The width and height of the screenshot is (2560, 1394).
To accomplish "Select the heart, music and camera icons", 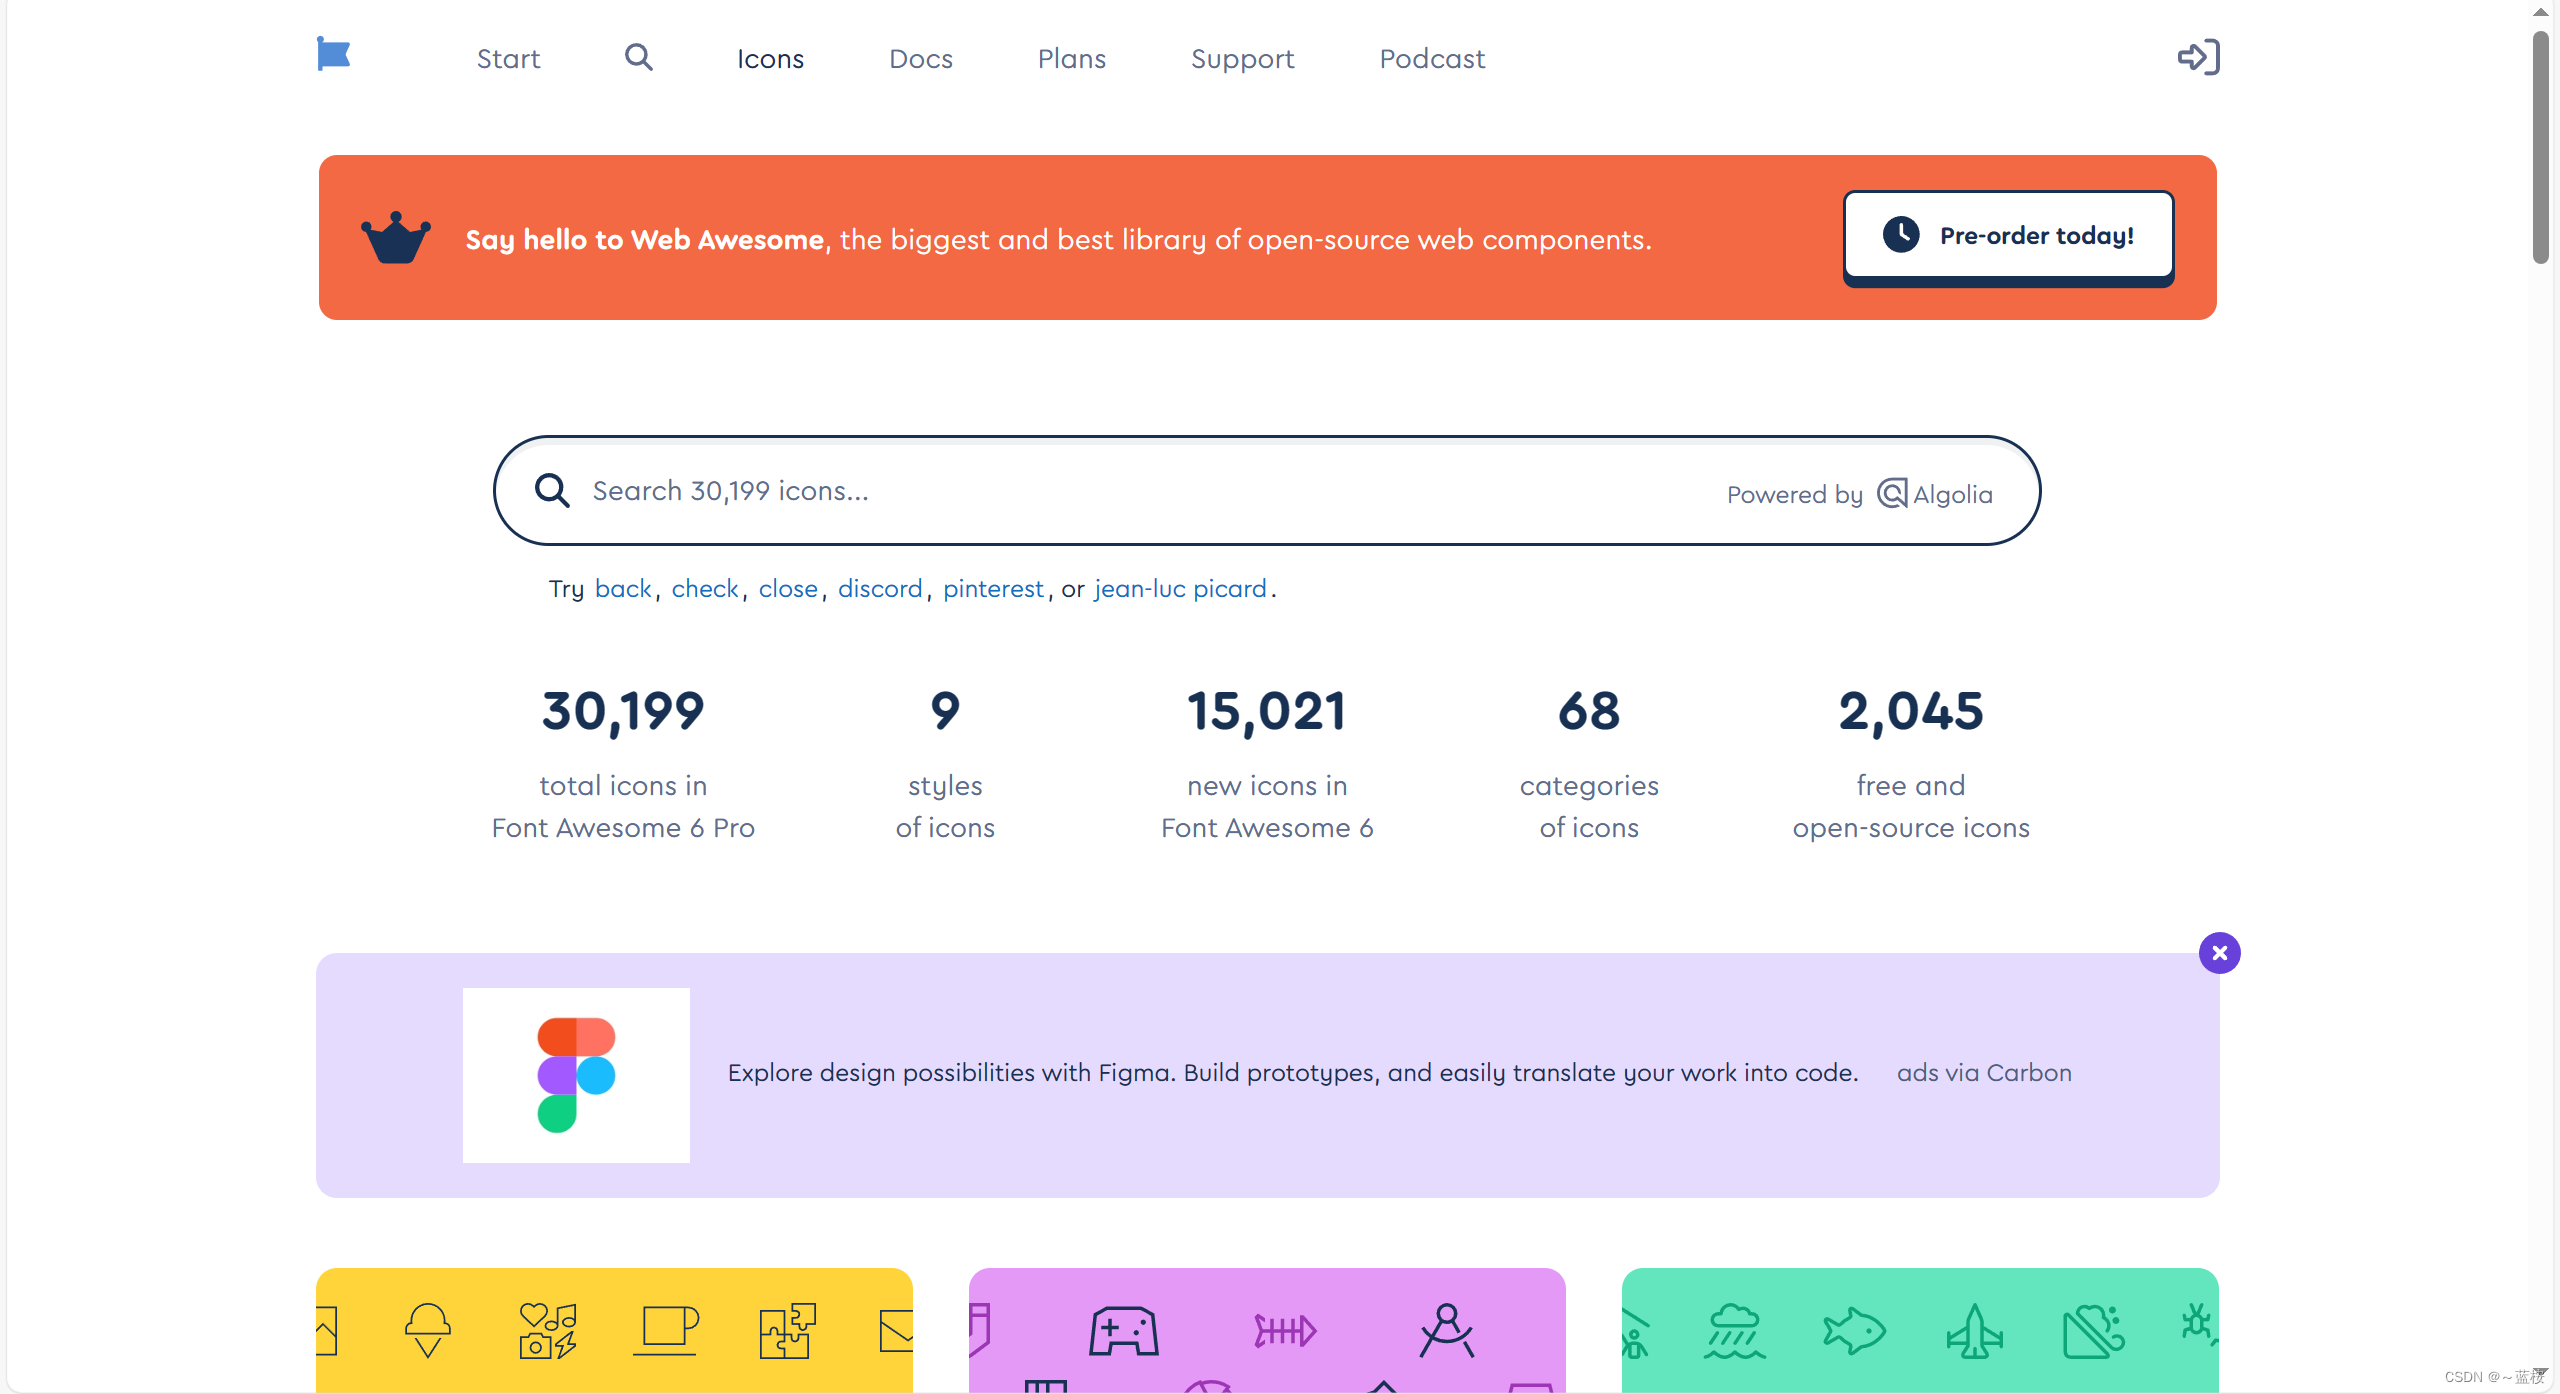I will [548, 1330].
